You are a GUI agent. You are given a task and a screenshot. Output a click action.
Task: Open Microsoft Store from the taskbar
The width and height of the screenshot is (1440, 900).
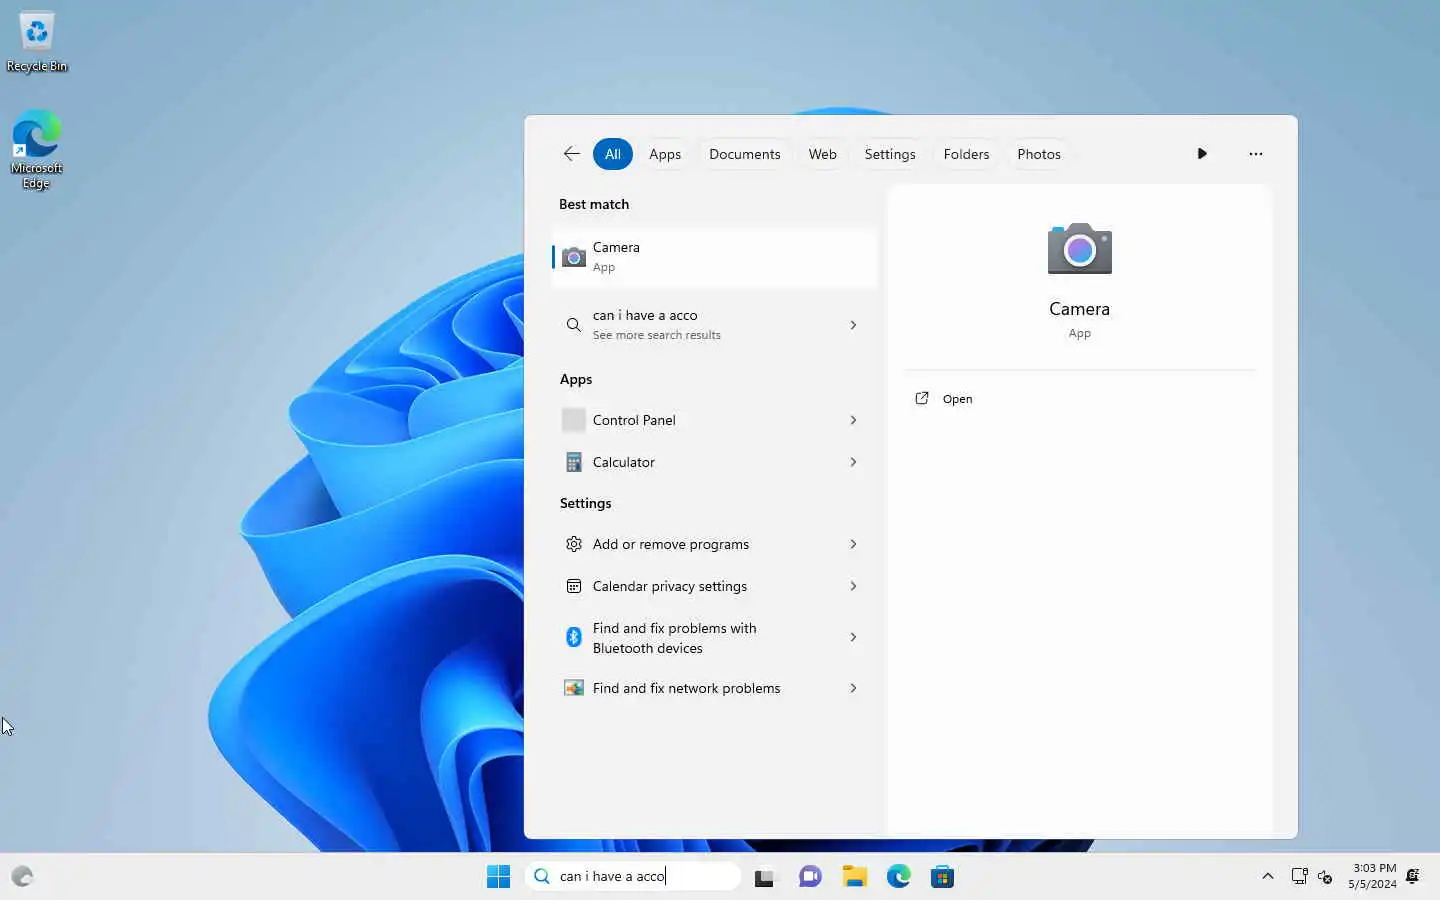(x=942, y=877)
